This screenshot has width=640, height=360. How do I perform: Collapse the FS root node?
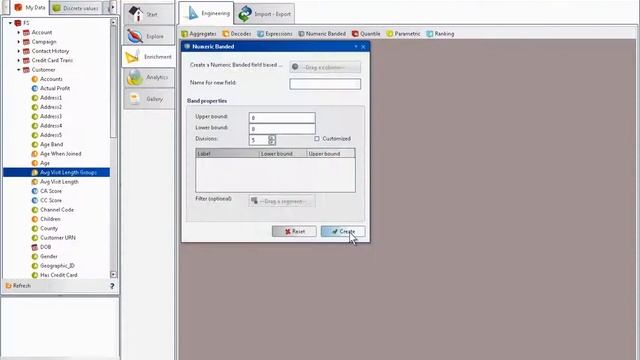pyautogui.click(x=10, y=23)
